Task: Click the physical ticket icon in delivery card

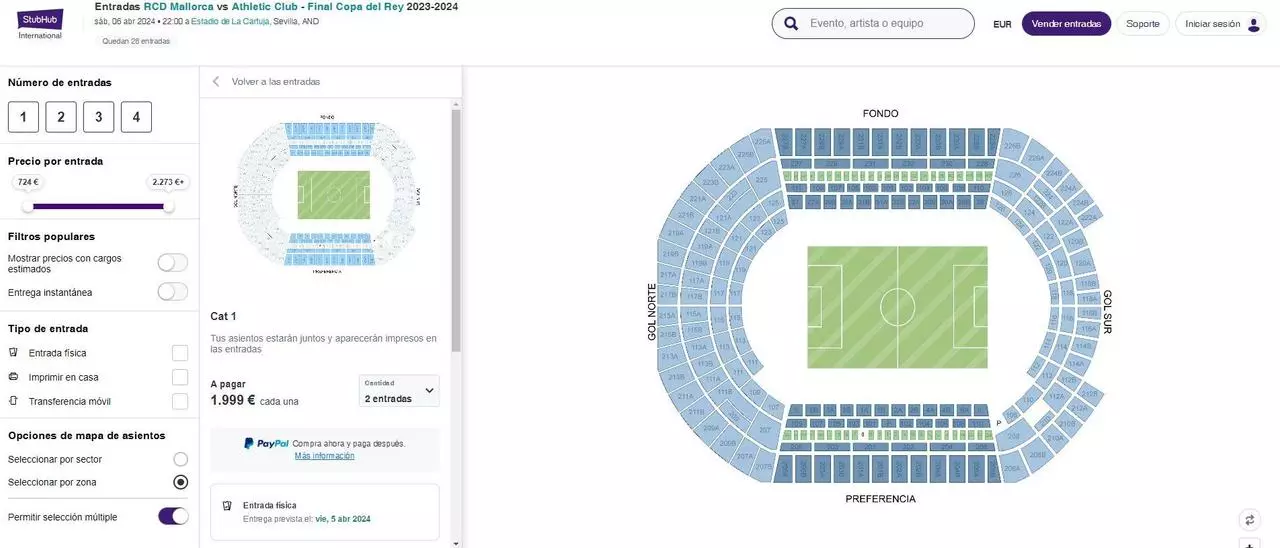Action: pos(227,506)
